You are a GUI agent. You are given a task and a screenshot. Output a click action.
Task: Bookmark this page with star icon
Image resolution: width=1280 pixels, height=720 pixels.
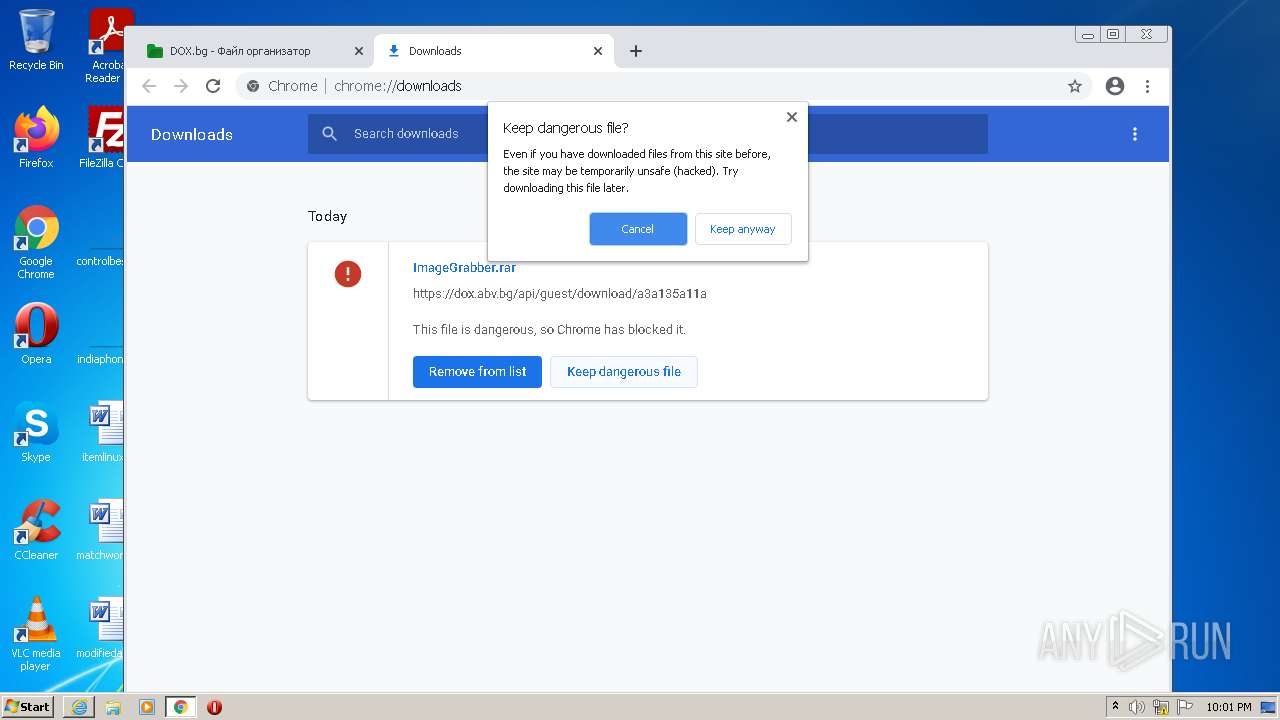[x=1075, y=86]
